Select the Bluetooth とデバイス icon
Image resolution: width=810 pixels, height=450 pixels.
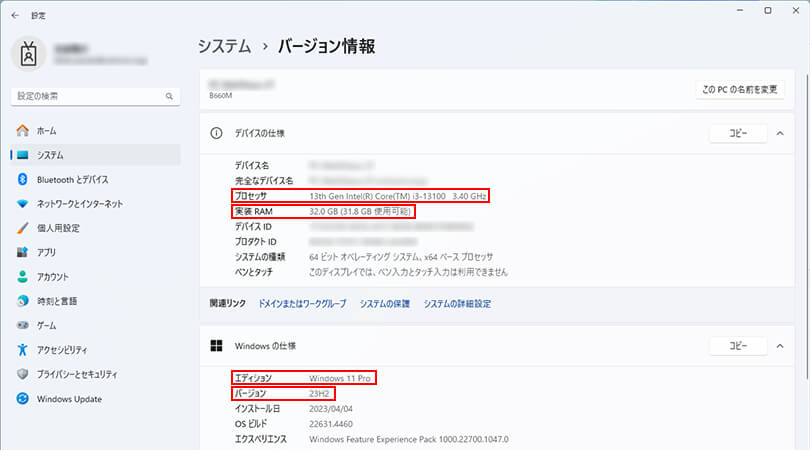[x=22, y=179]
